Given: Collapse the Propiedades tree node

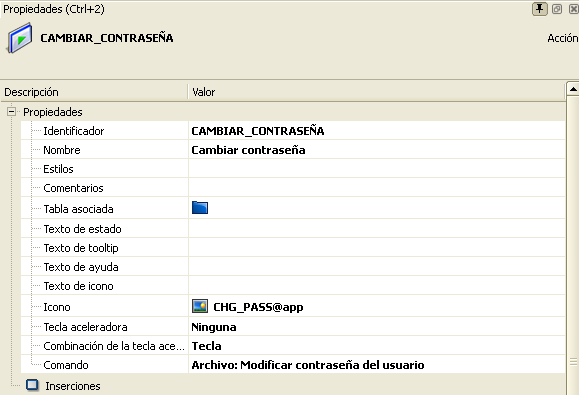Looking at the screenshot, I should point(11,111).
